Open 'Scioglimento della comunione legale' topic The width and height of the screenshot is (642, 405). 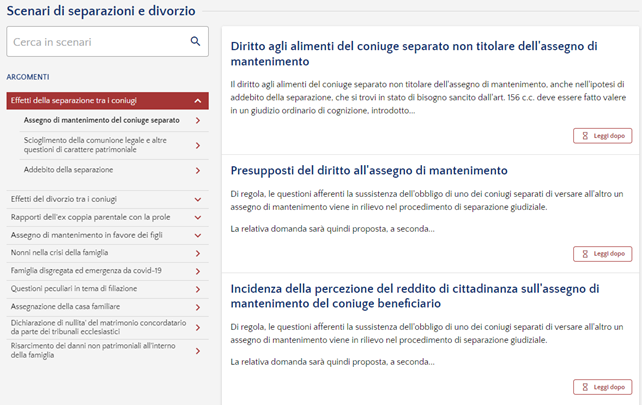[95, 145]
